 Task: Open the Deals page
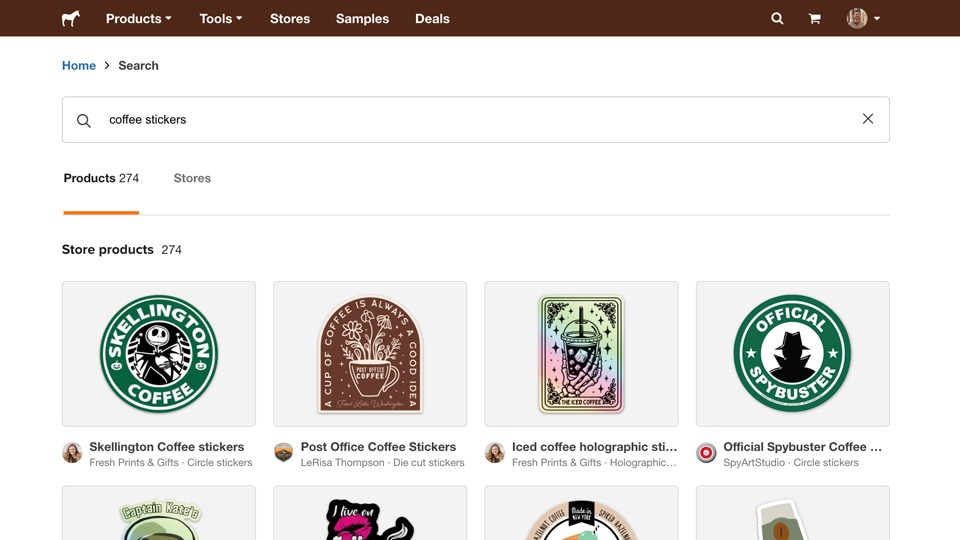coord(432,18)
